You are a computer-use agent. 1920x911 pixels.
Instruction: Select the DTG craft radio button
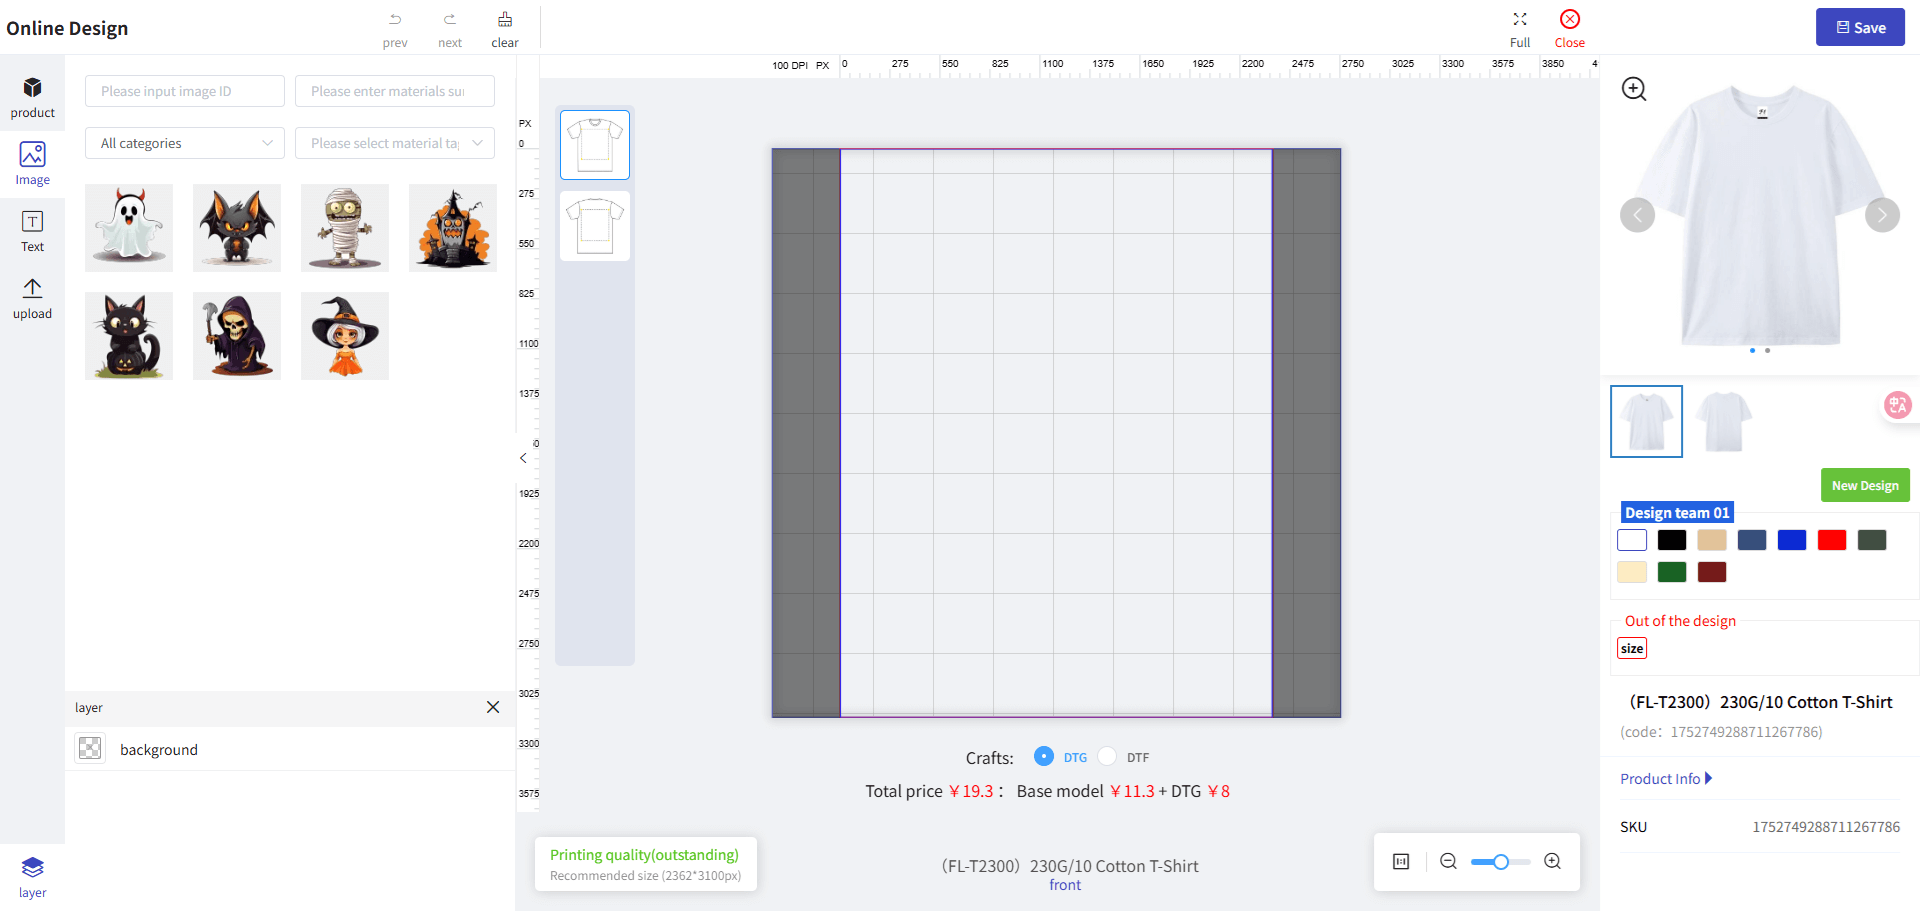click(1044, 756)
